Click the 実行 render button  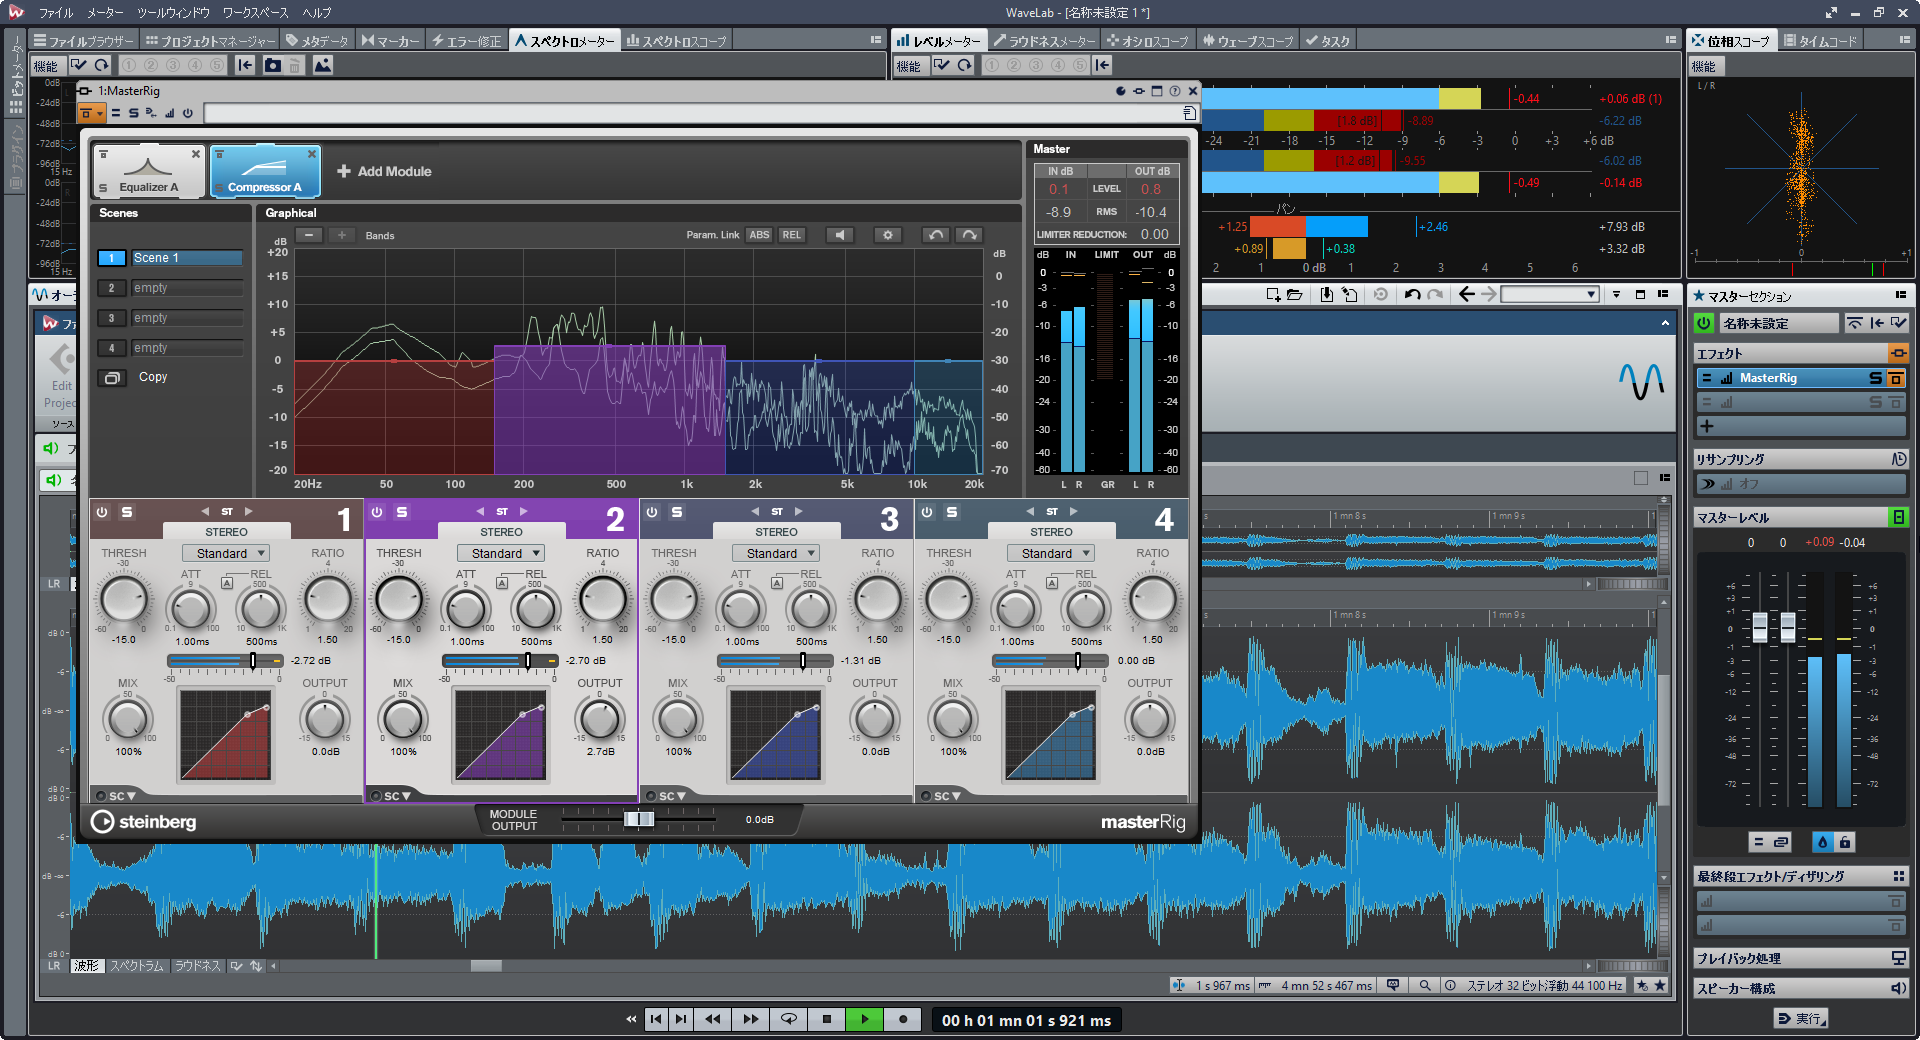click(x=1801, y=1018)
